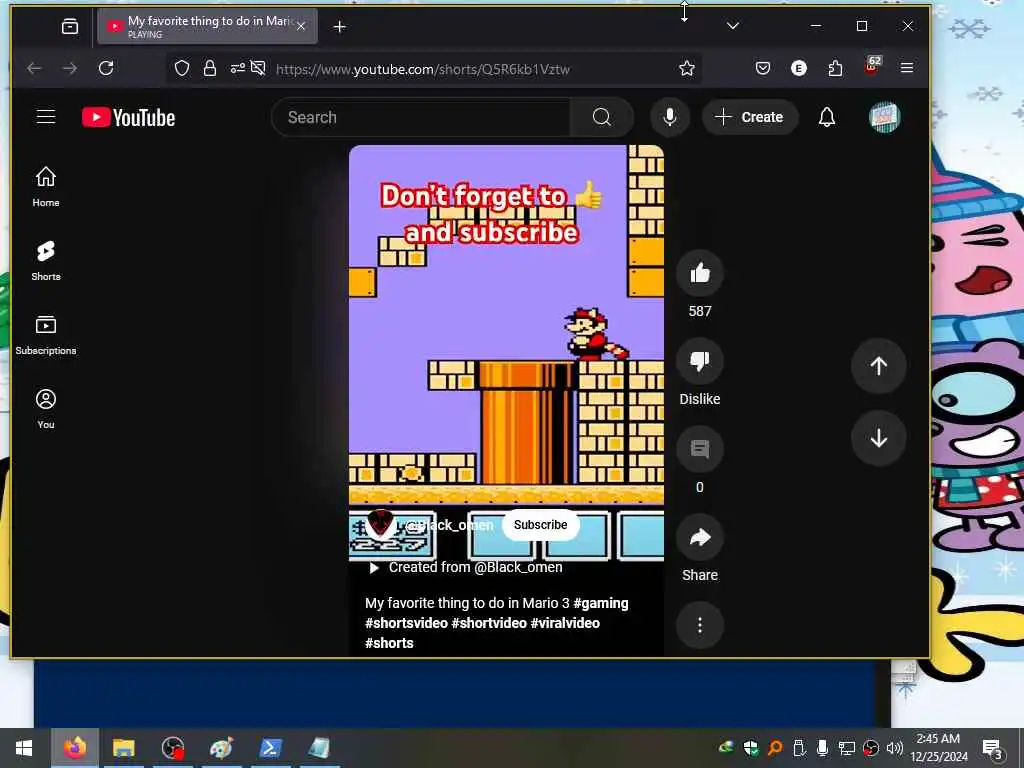1024x768 pixels.
Task: Reload the current page
Action: click(x=106, y=68)
